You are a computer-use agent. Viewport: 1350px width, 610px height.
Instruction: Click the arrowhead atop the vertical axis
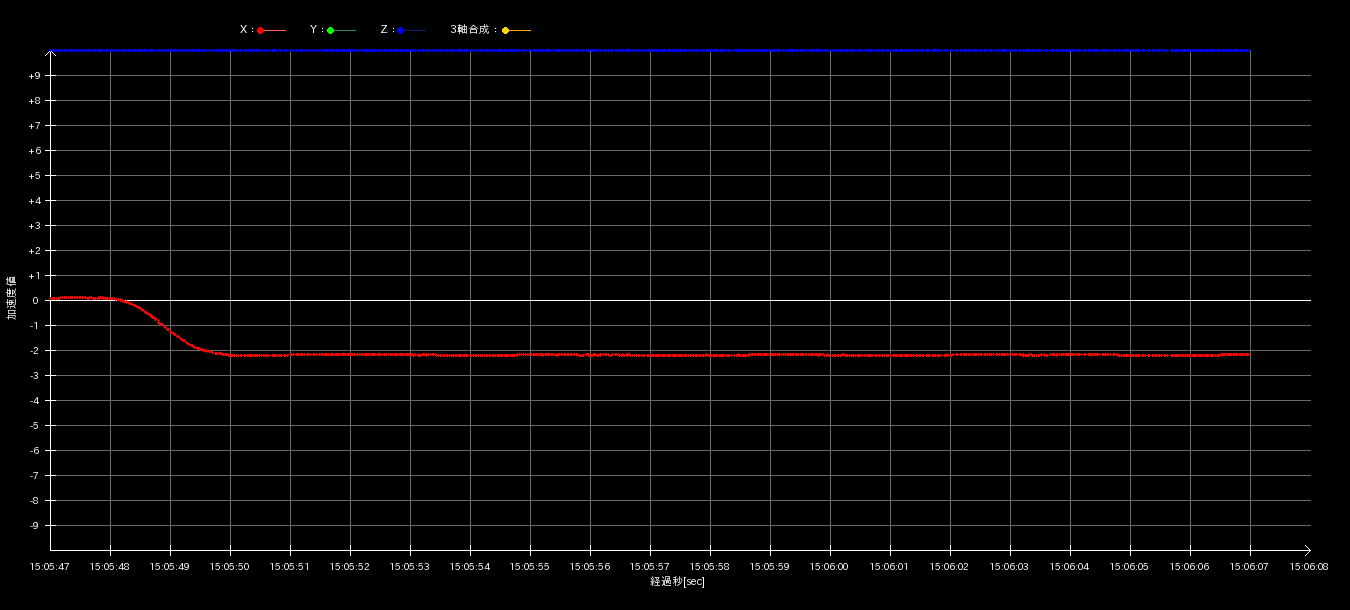tap(51, 53)
